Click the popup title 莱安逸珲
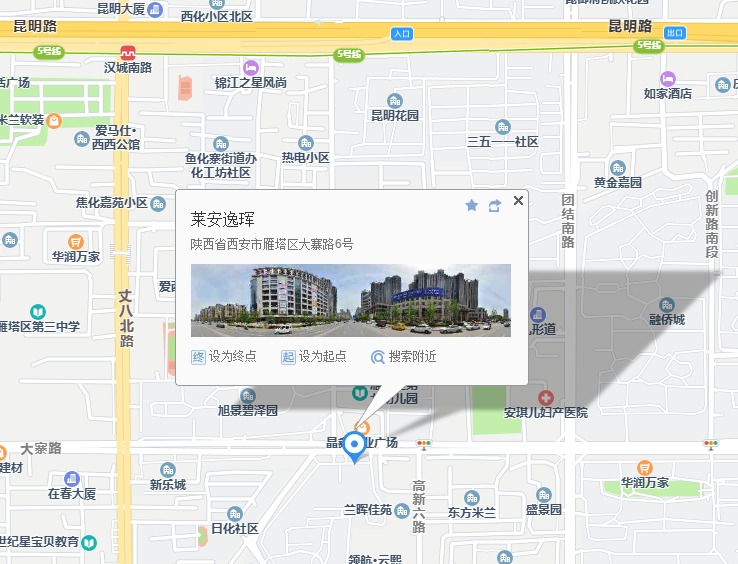738x564 pixels. point(222,219)
